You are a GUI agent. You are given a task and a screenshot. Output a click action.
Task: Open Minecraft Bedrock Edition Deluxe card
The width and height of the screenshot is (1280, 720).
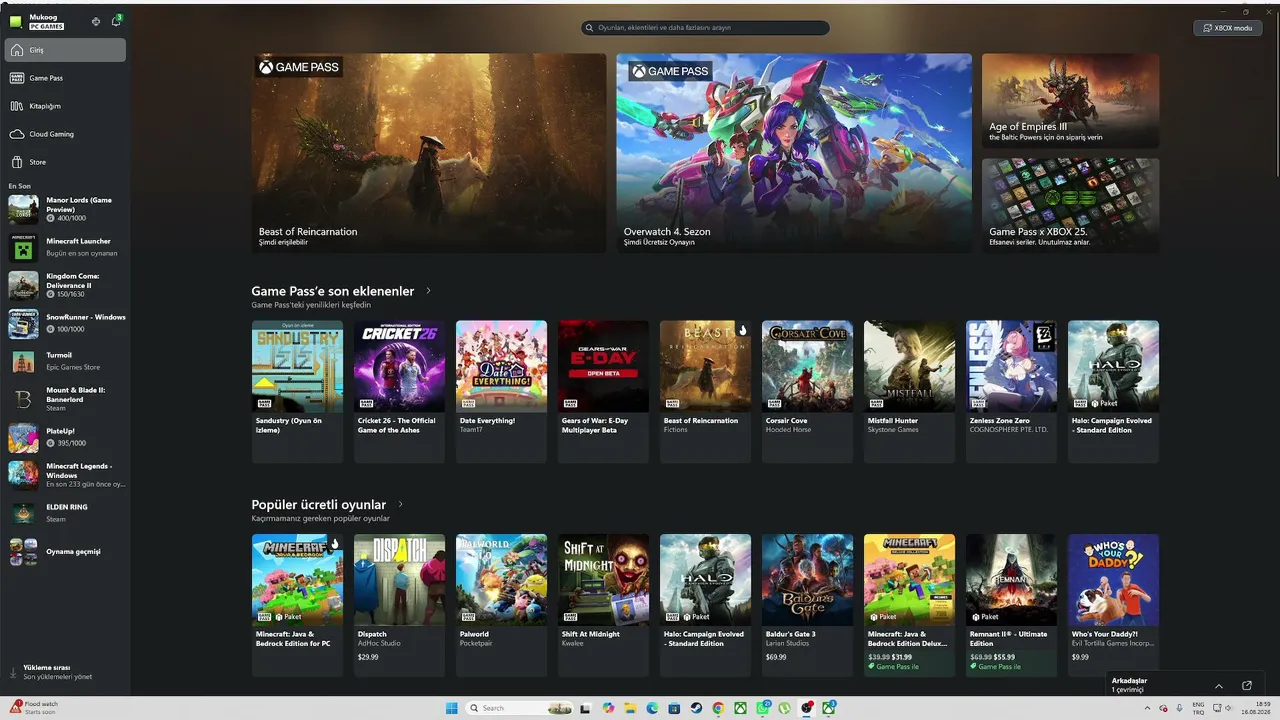909,605
